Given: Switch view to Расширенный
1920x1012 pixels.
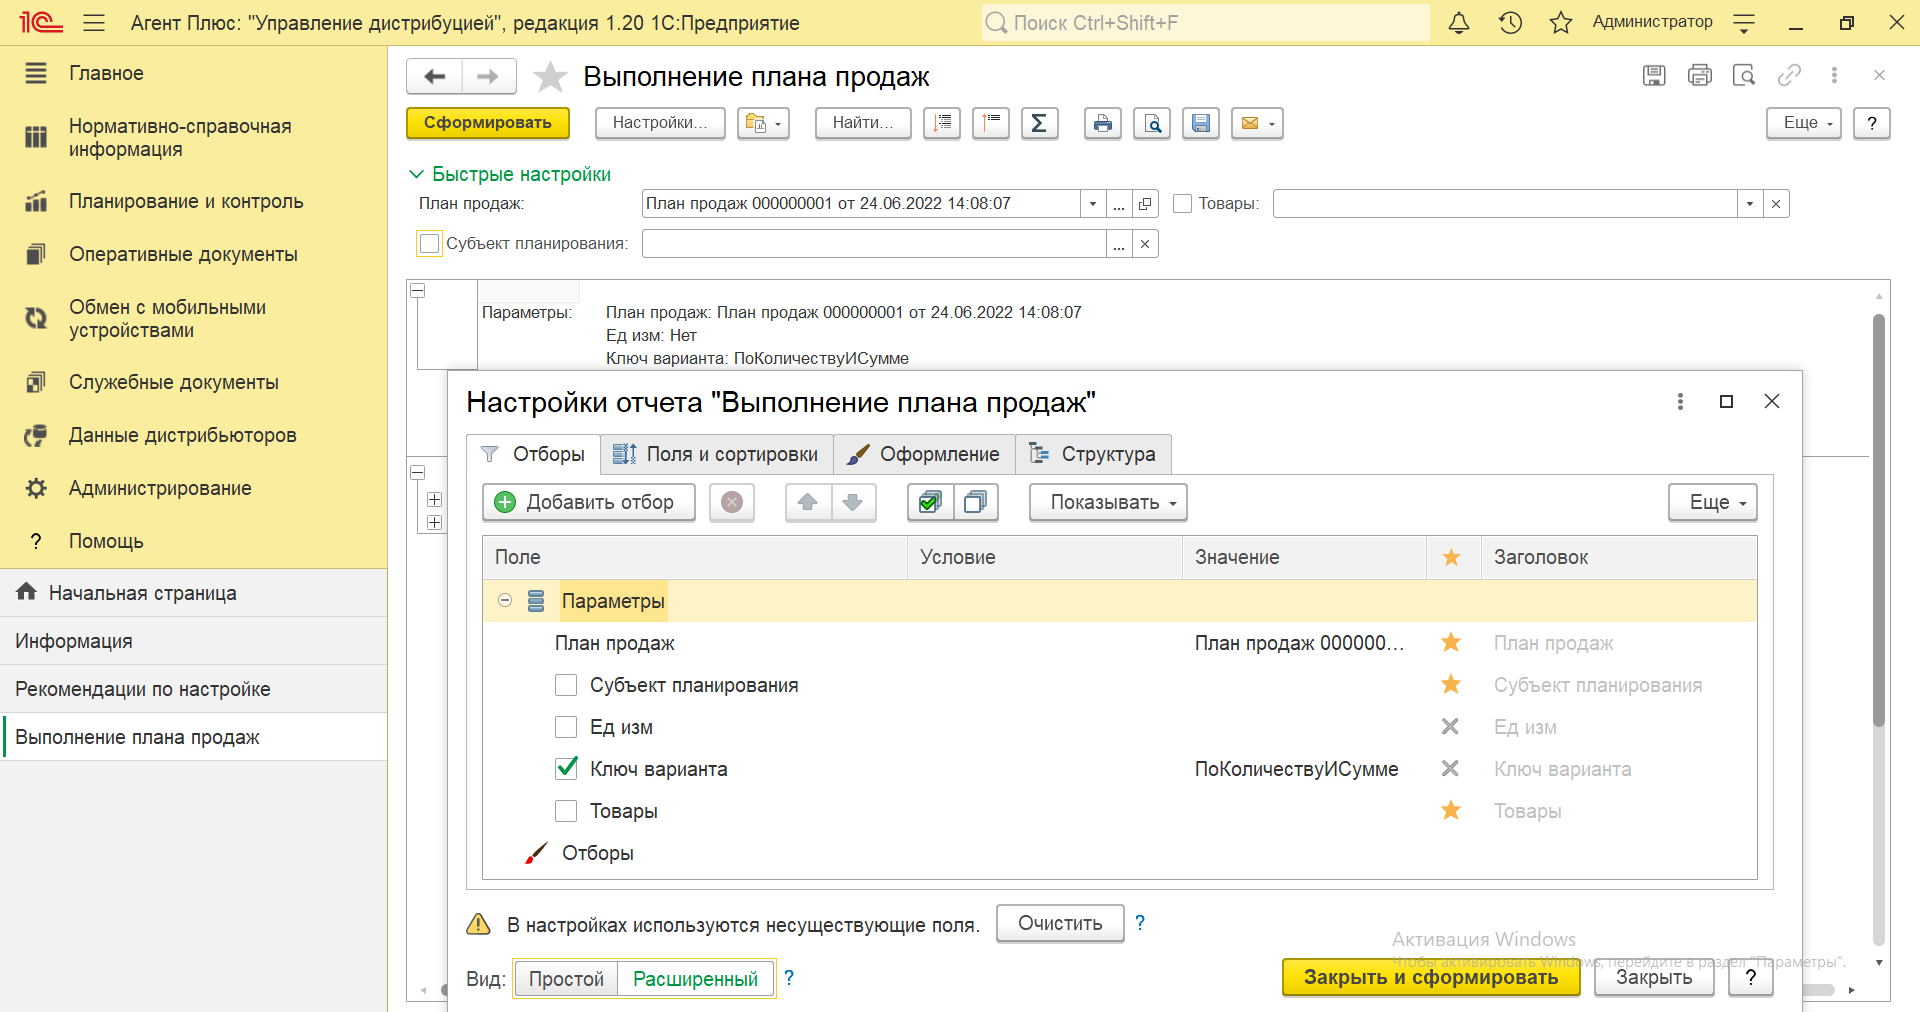Looking at the screenshot, I should coord(695,979).
